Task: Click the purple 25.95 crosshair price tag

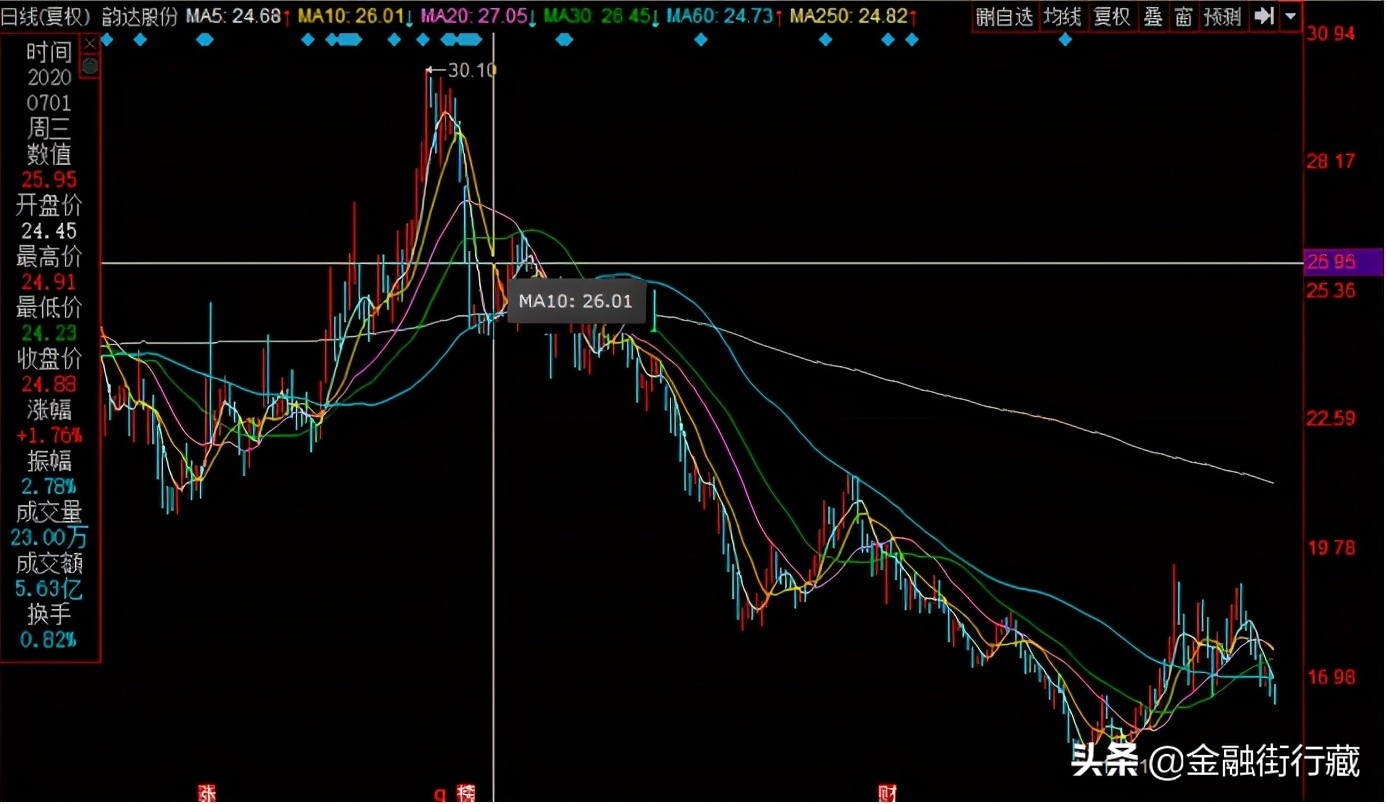Action: point(1345,262)
